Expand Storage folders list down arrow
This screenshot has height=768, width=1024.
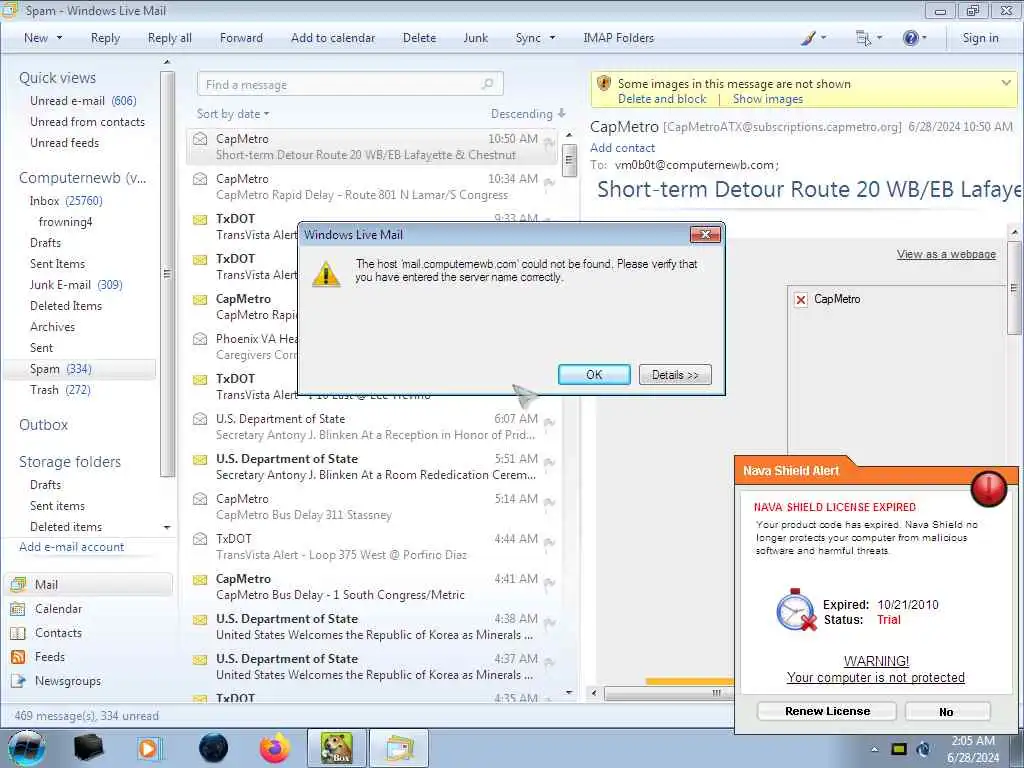tap(167, 527)
